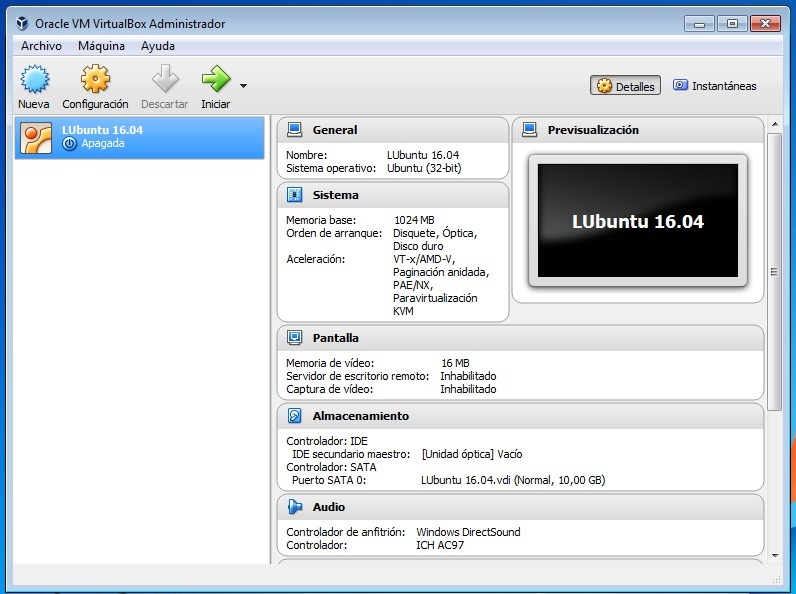
Task: Open the Iniciar dropdown arrow
Action: [x=243, y=86]
